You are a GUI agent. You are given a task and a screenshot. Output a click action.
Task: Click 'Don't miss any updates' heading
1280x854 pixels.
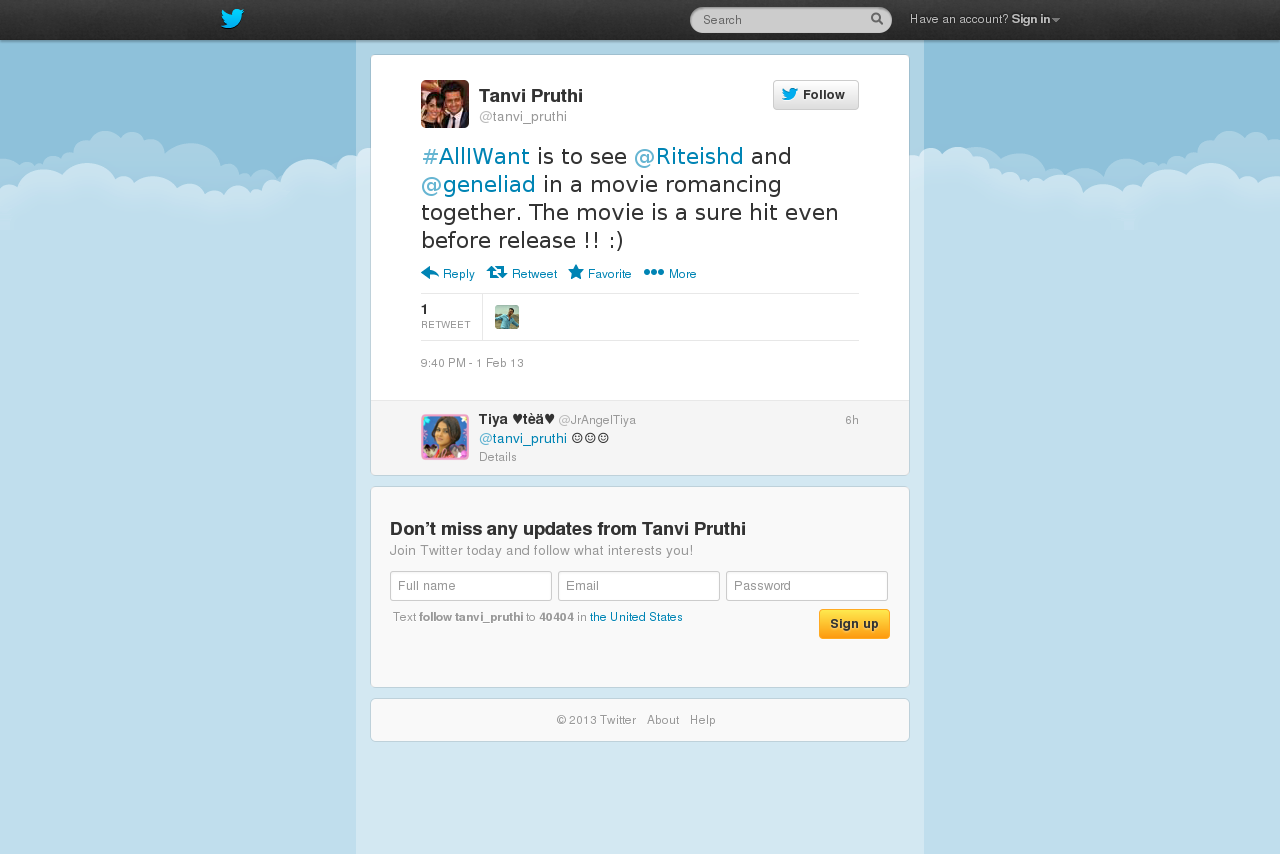point(568,529)
